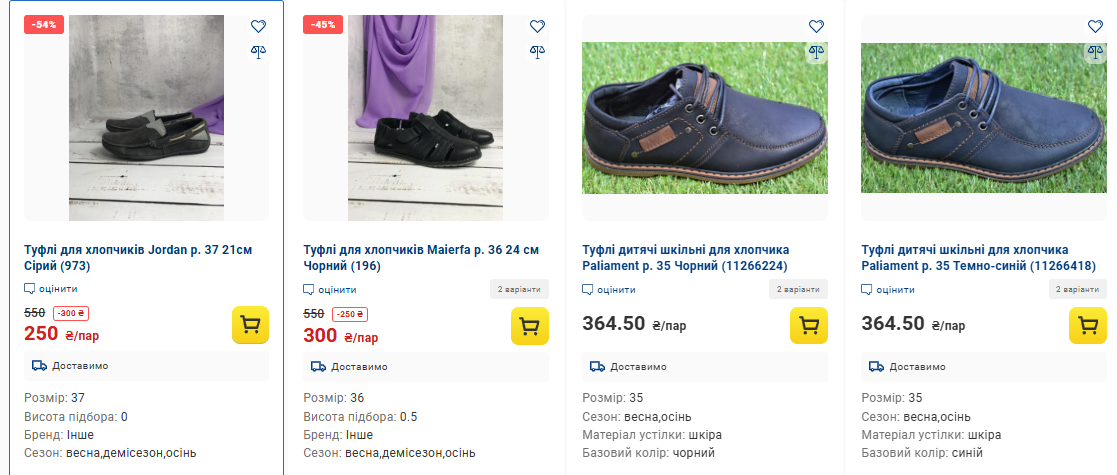Click Paliament black shoe product photo
The image size is (1117, 475).
click(x=704, y=118)
